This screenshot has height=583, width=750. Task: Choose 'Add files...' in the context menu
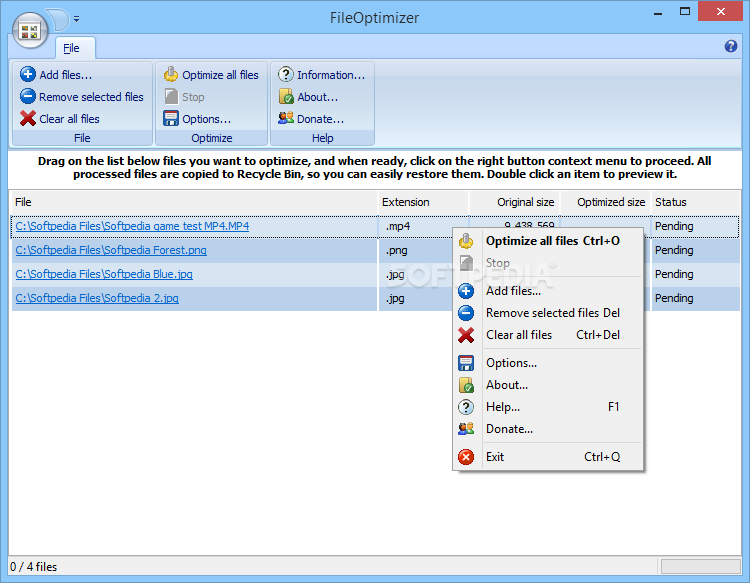coord(548,291)
